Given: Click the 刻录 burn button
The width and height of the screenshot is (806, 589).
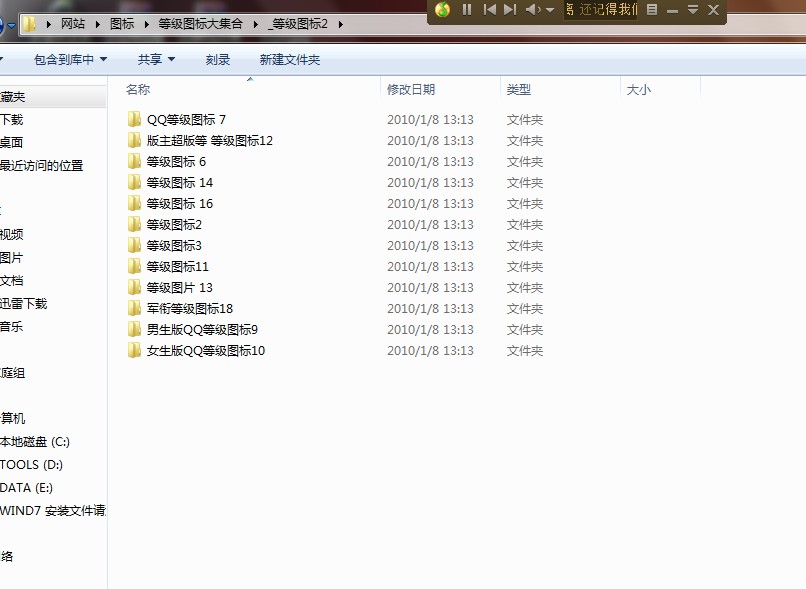Looking at the screenshot, I should [216, 60].
